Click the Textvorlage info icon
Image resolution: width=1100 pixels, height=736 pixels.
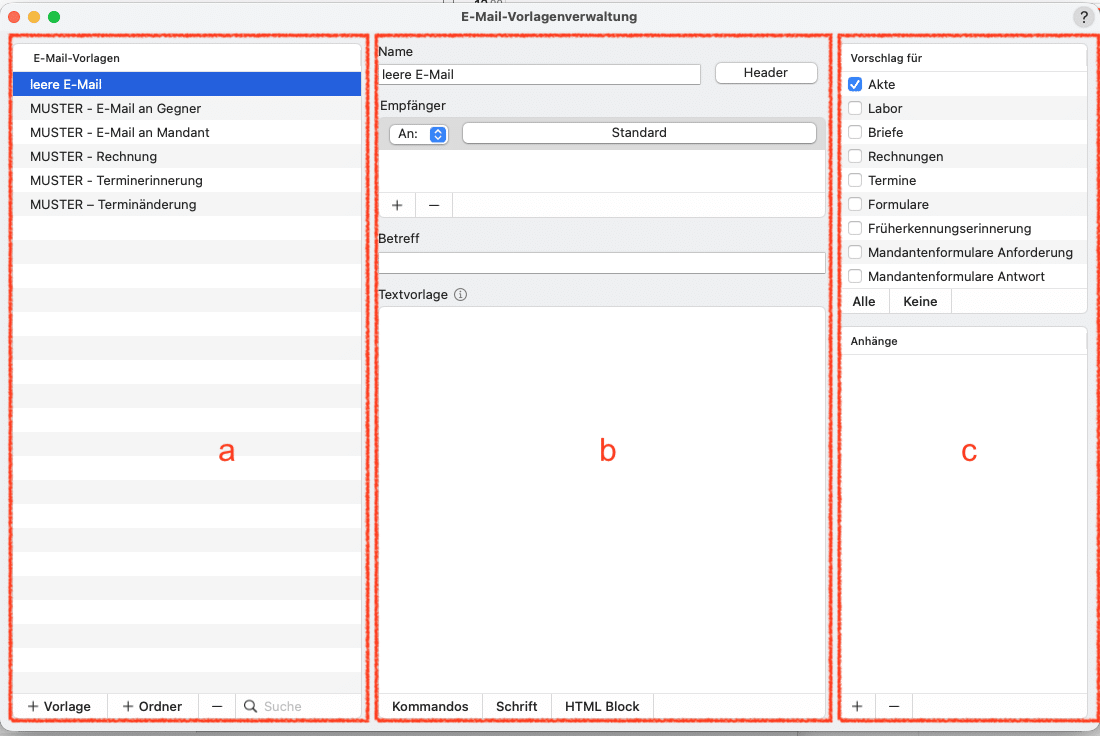coord(460,295)
